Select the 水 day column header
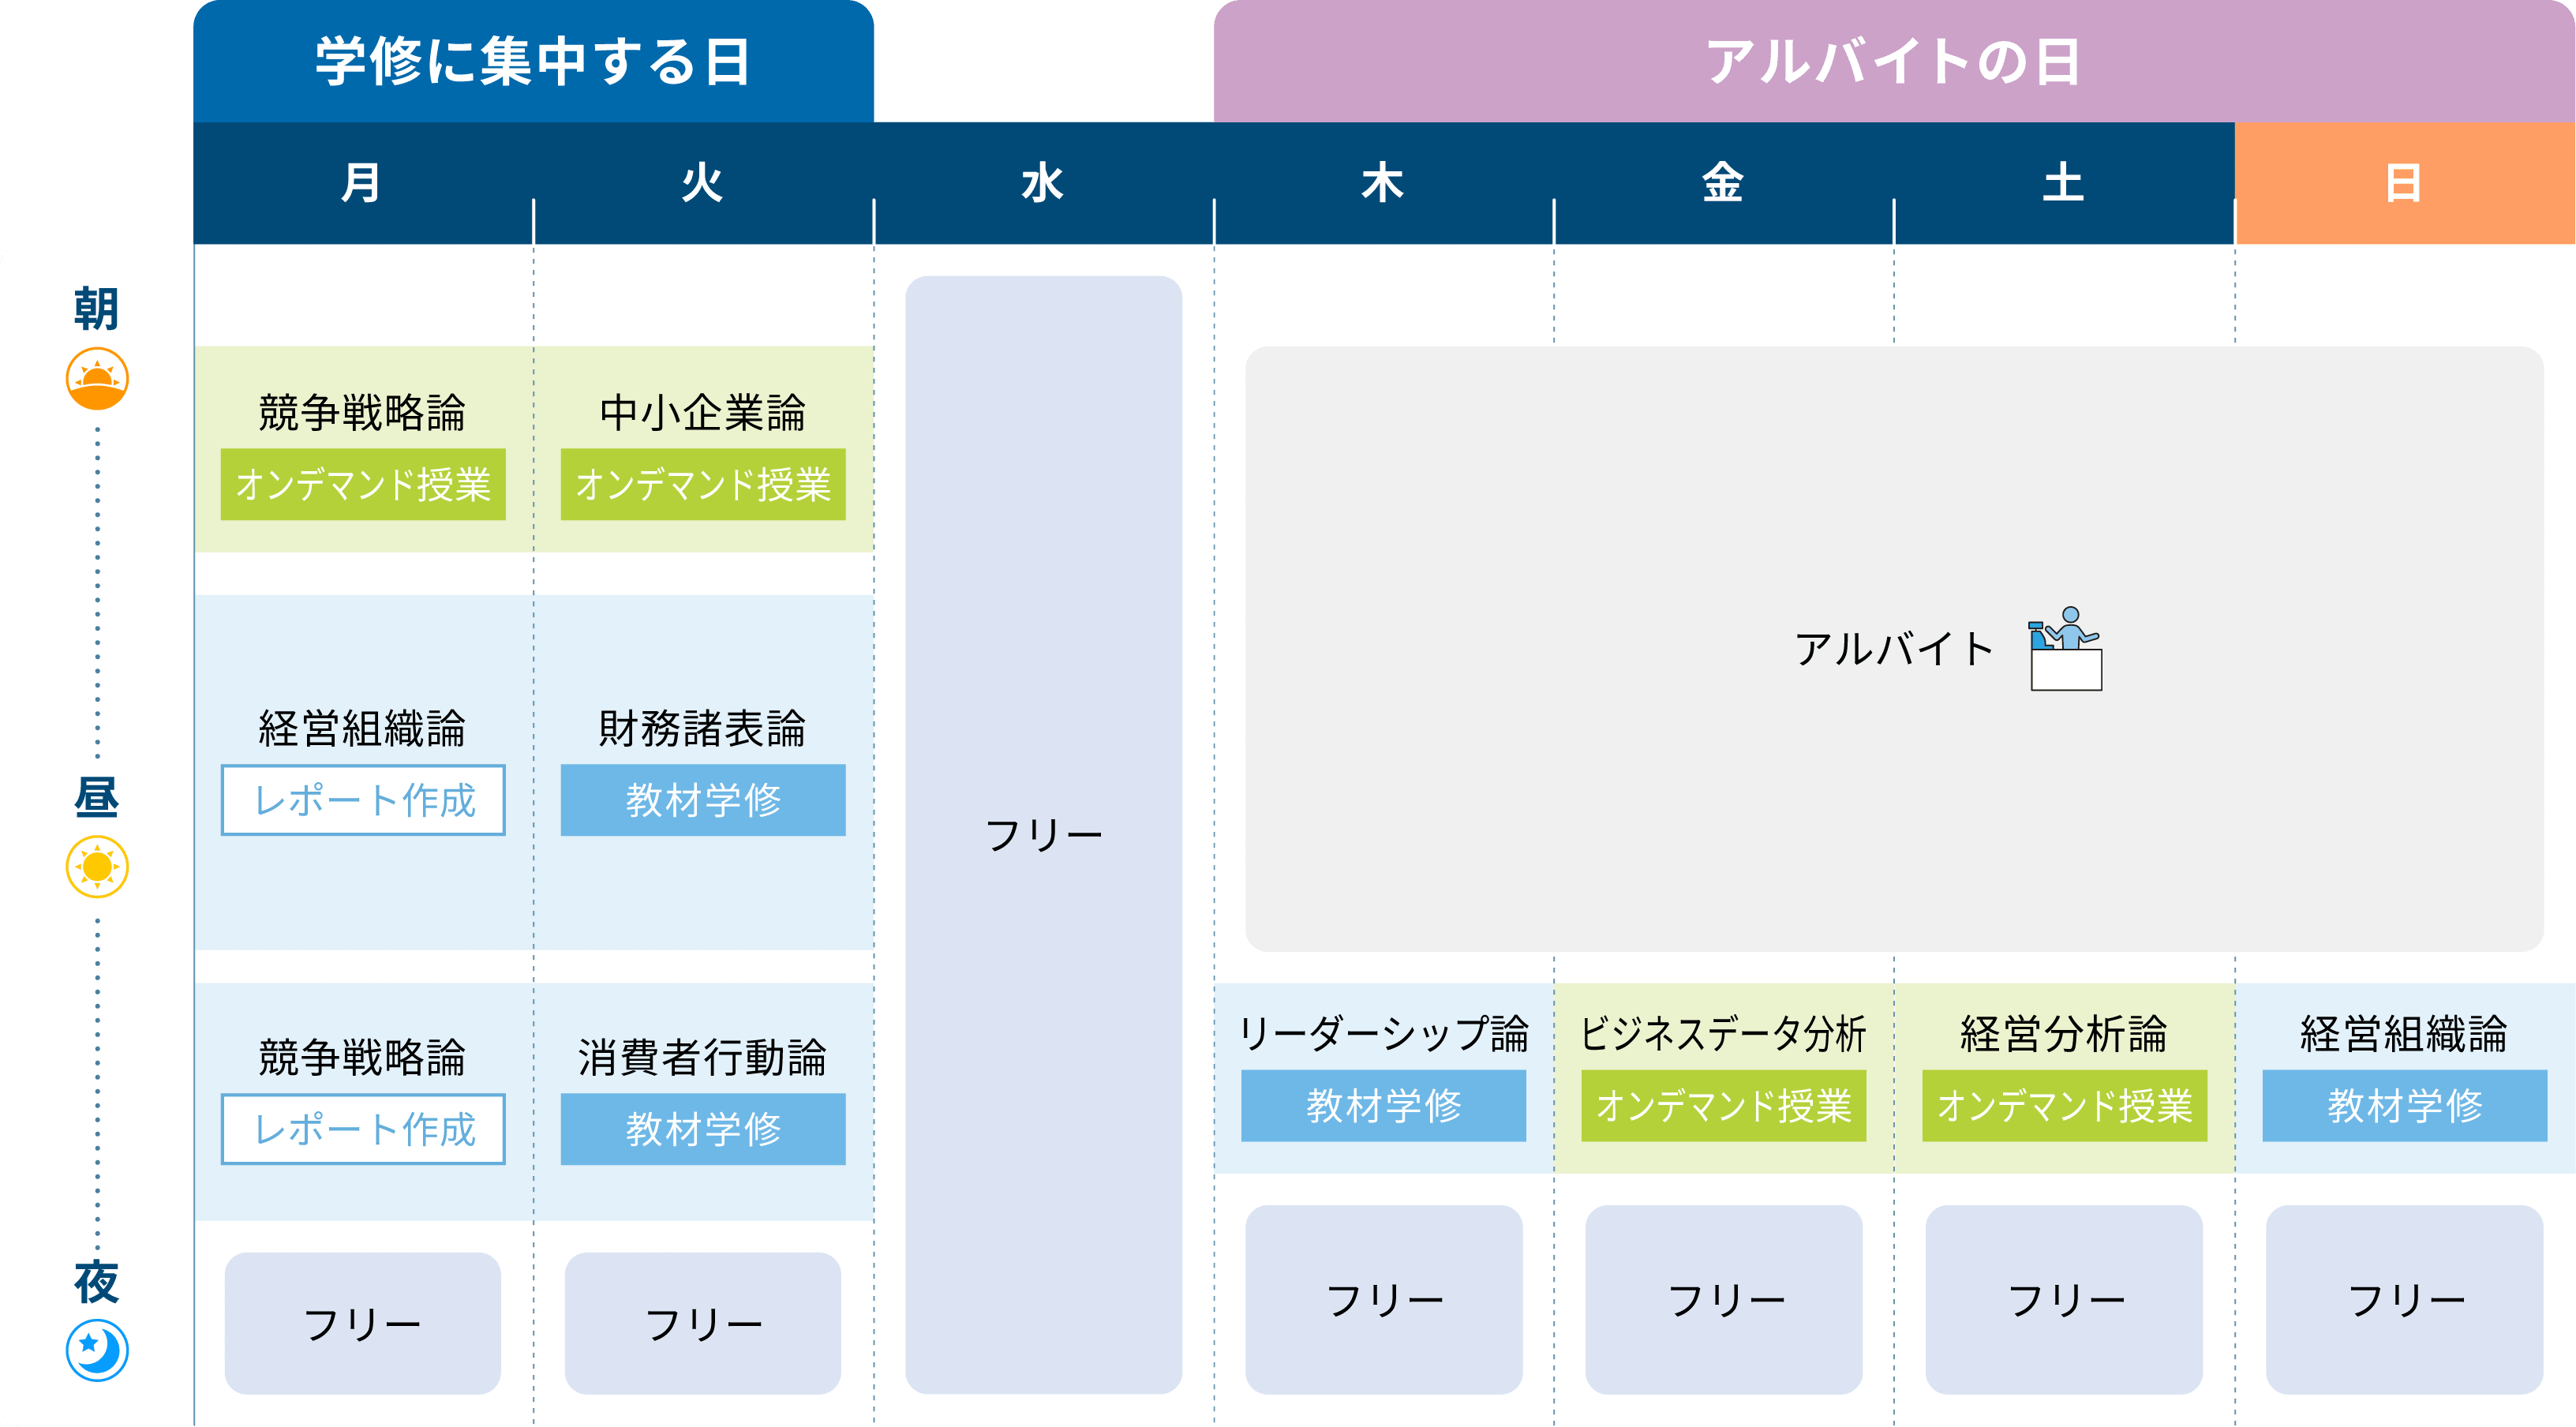 [x=1043, y=183]
